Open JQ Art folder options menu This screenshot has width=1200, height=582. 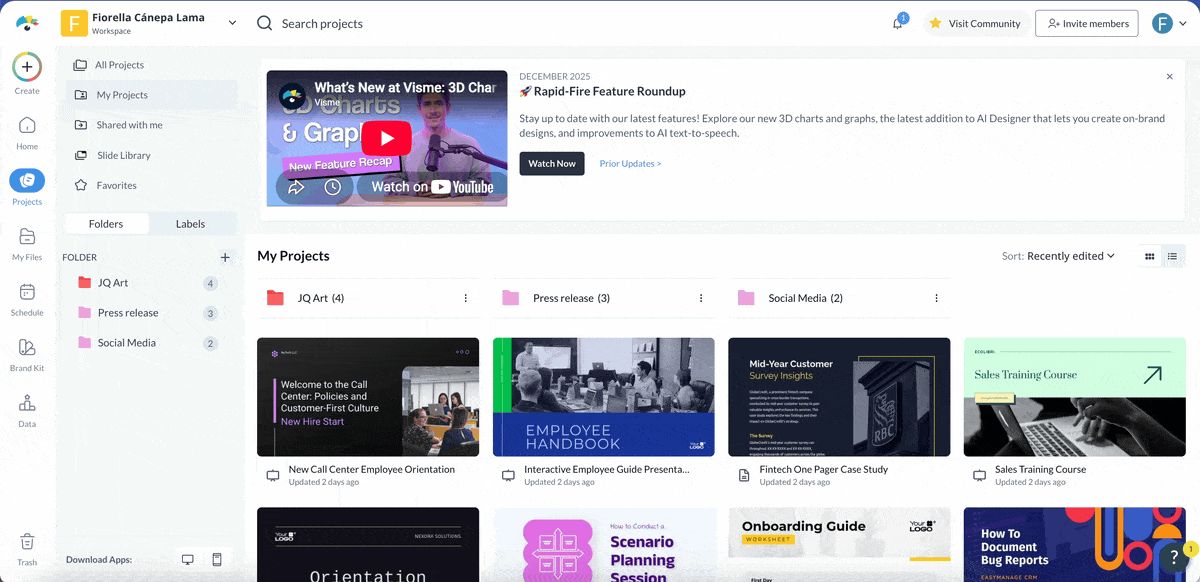(x=466, y=298)
